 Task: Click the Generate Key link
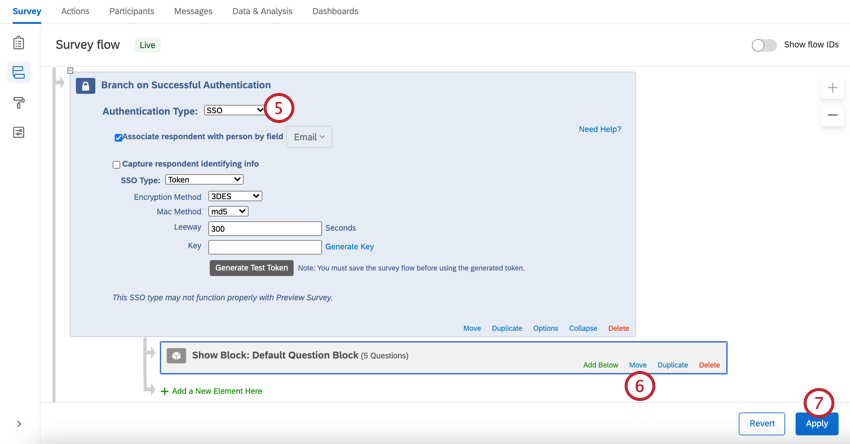[x=350, y=247]
